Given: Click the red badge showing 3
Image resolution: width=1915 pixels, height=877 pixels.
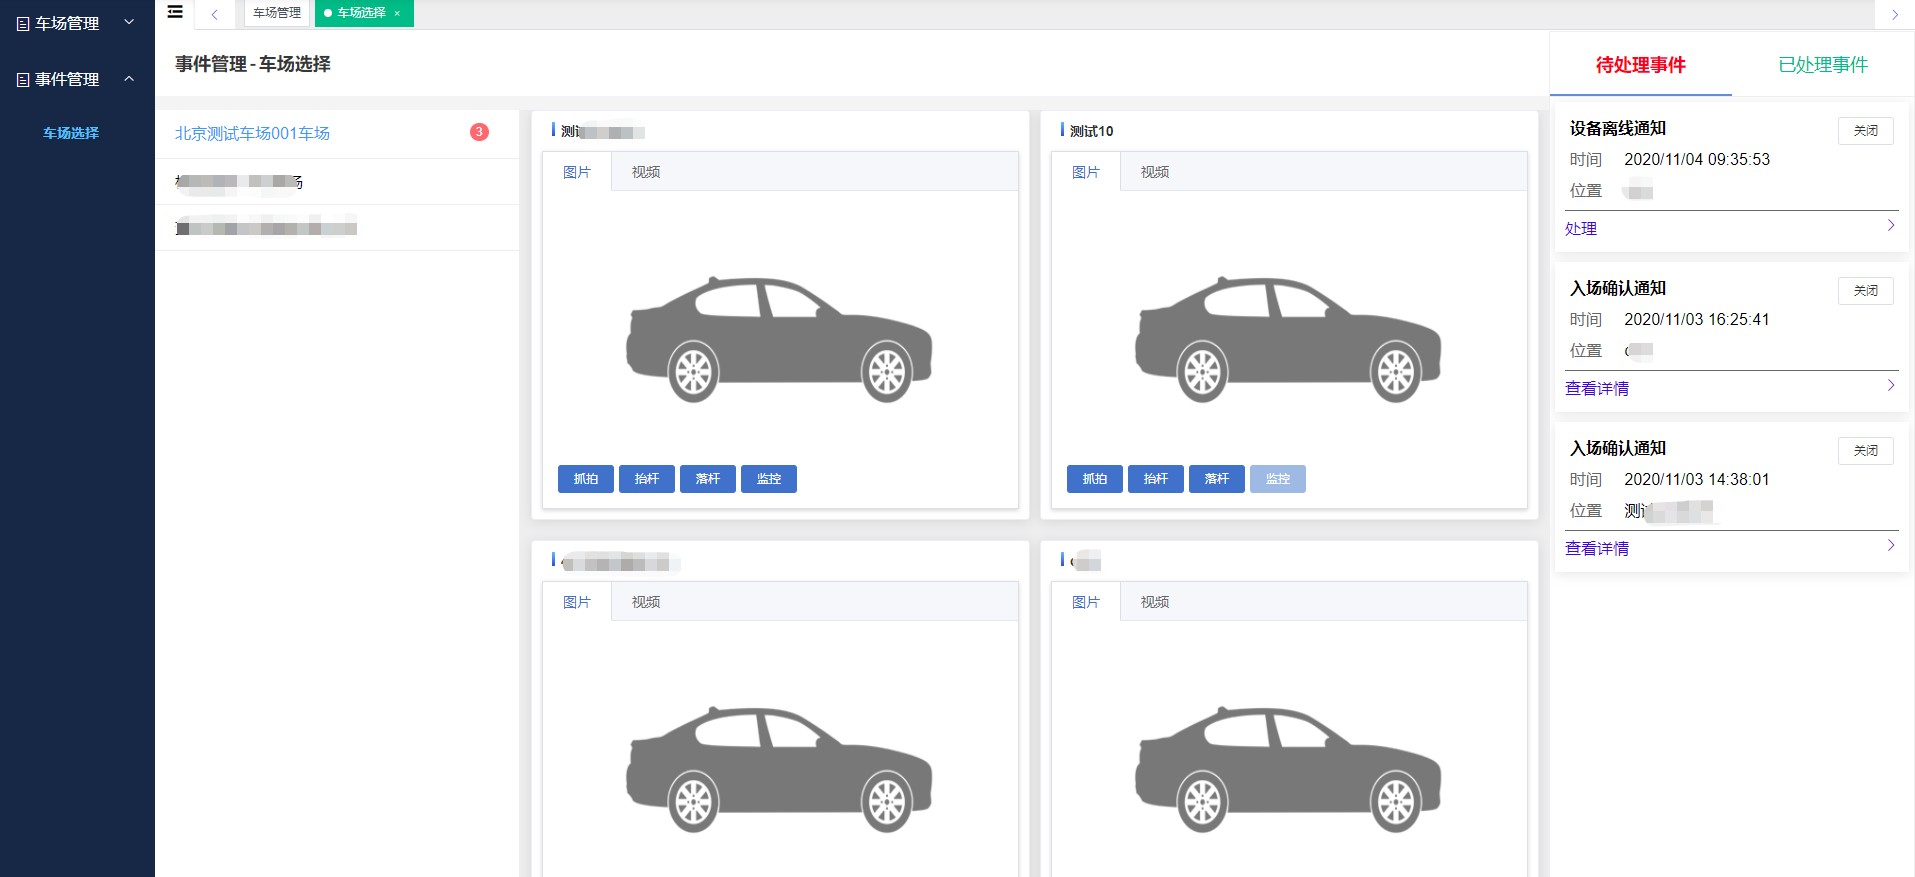Looking at the screenshot, I should coord(479,132).
